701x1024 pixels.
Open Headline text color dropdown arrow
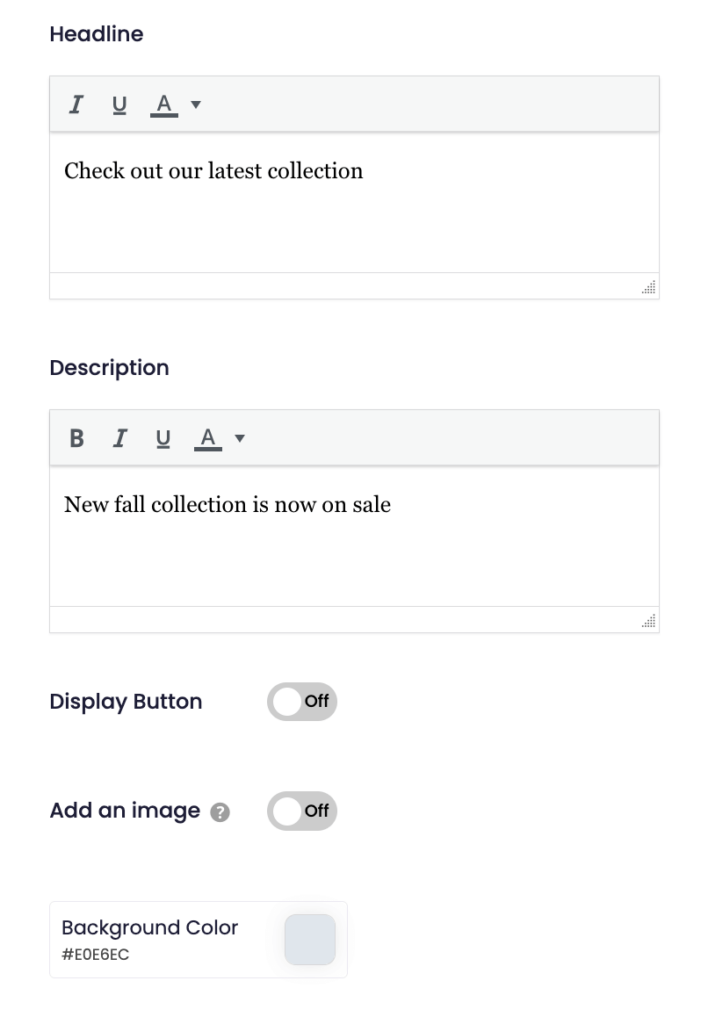point(195,104)
